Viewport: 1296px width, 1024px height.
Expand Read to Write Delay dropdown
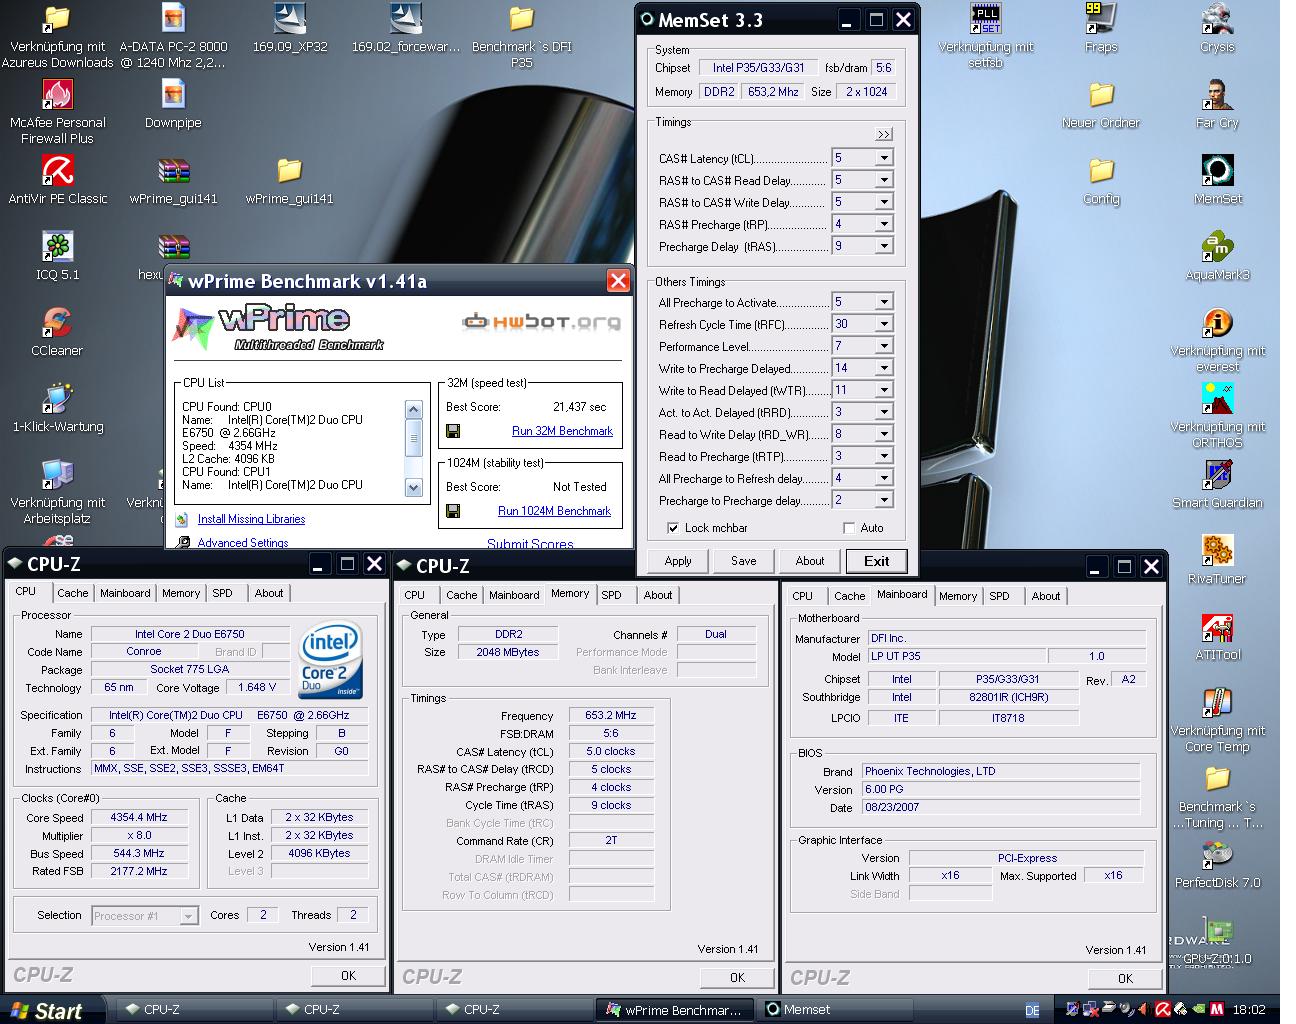tap(883, 434)
